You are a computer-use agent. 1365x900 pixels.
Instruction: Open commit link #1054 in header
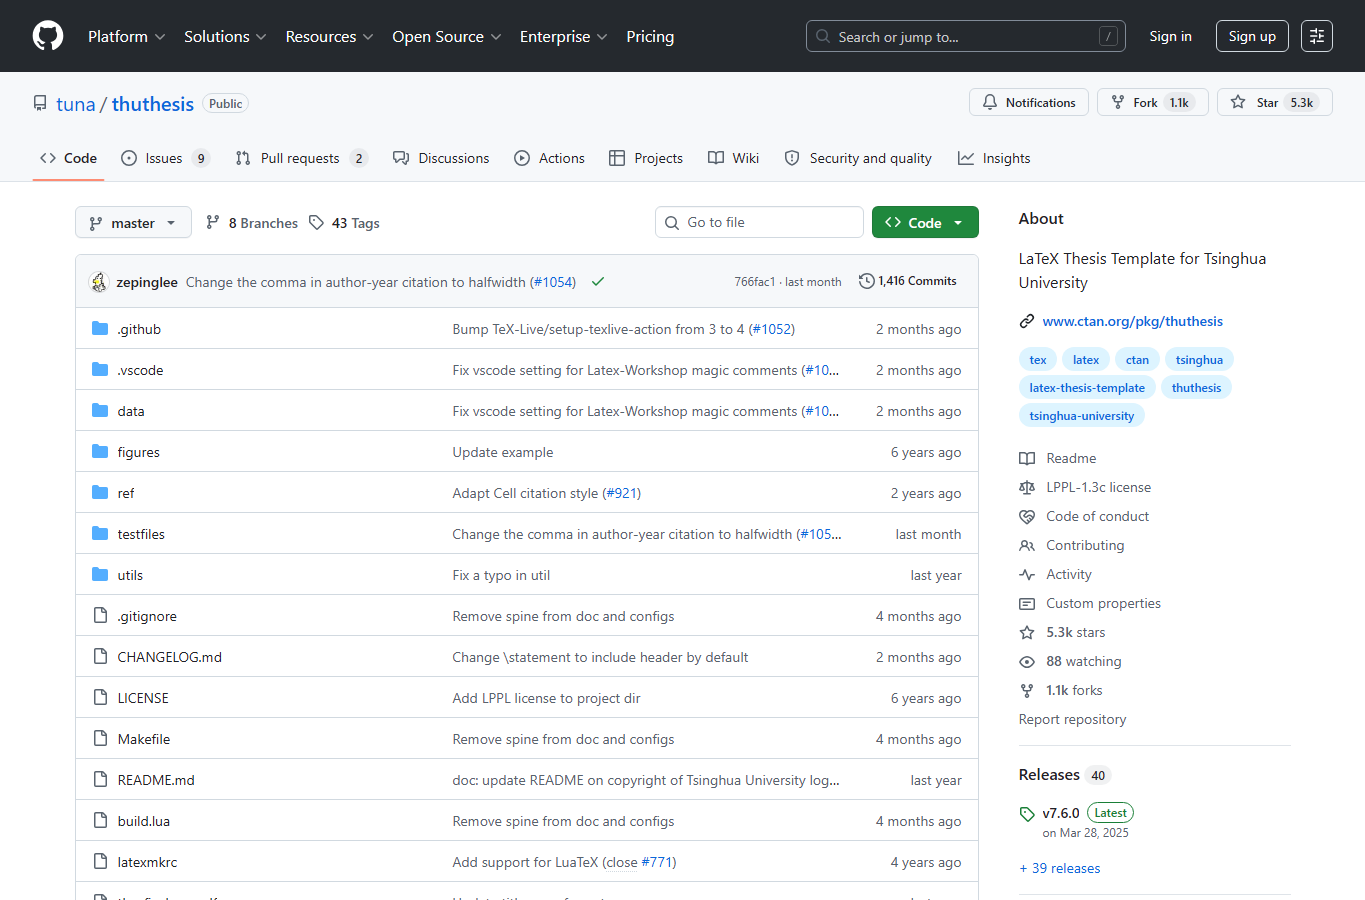[553, 282]
